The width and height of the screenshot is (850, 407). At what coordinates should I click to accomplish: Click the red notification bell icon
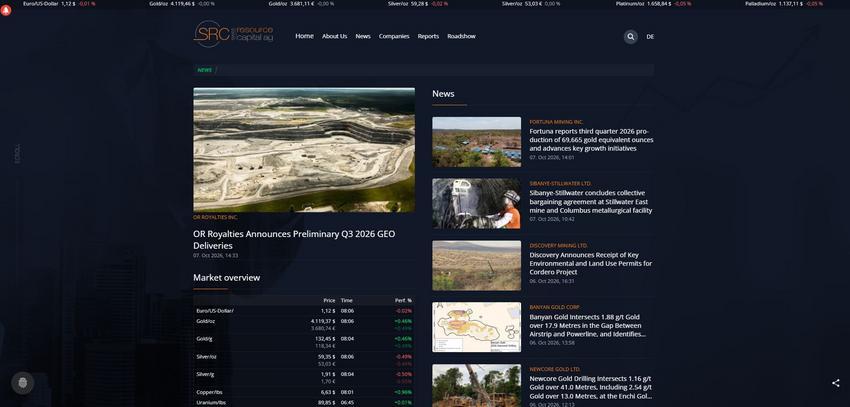pyautogui.click(x=6, y=10)
